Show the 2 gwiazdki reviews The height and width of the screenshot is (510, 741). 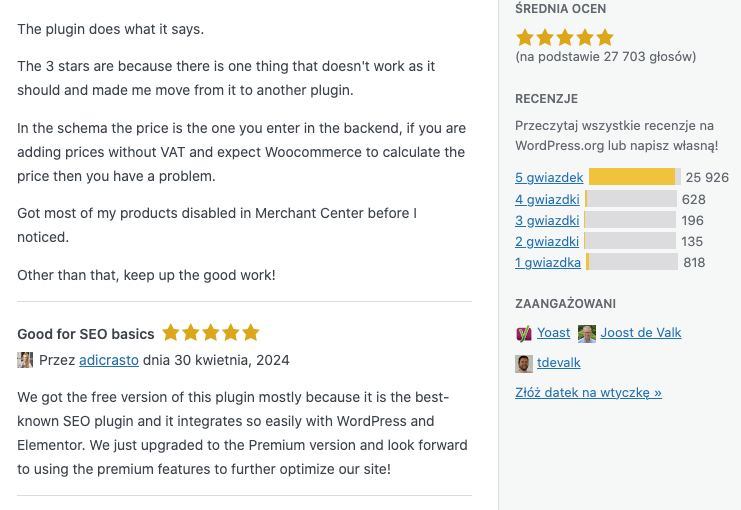pyautogui.click(x=547, y=241)
